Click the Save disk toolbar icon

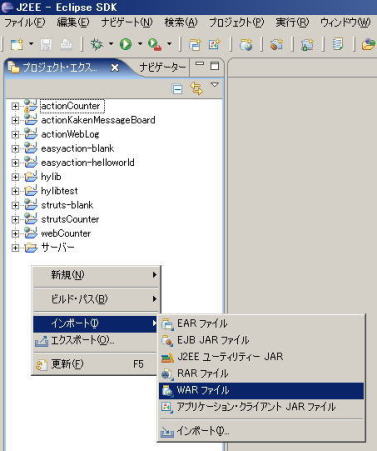click(x=46, y=44)
